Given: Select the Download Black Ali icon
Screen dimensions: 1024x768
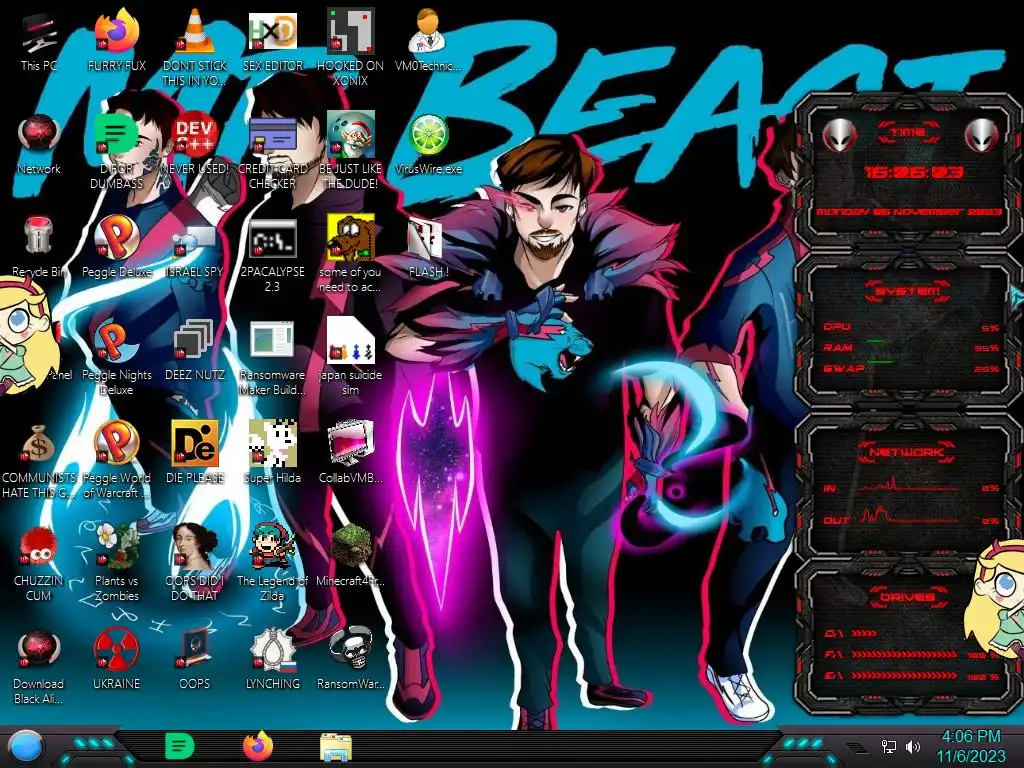Looking at the screenshot, I should tap(39, 666).
